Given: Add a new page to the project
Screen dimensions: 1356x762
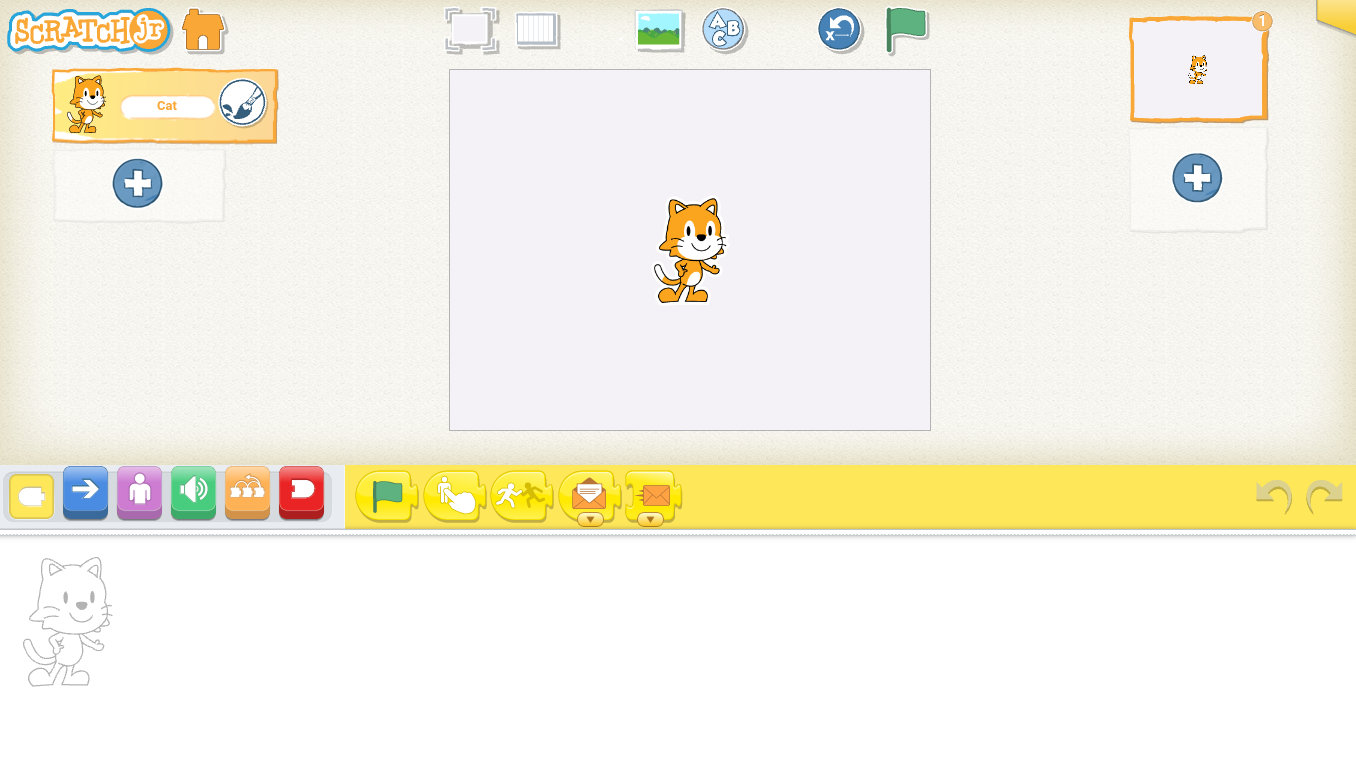Looking at the screenshot, I should (1196, 178).
